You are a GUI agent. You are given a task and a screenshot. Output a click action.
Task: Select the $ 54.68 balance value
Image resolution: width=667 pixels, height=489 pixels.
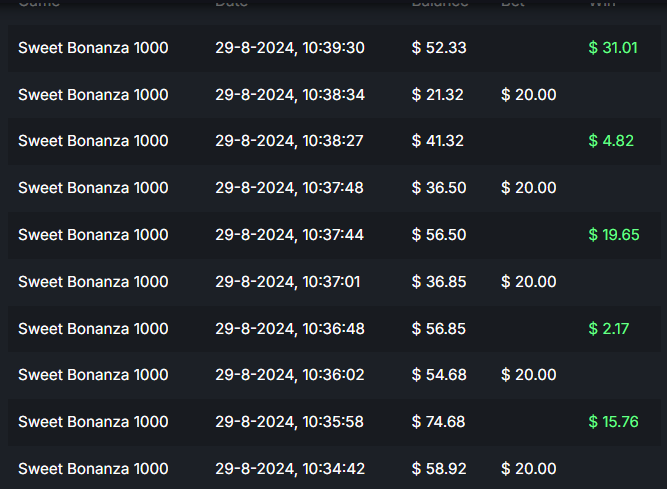coord(439,375)
